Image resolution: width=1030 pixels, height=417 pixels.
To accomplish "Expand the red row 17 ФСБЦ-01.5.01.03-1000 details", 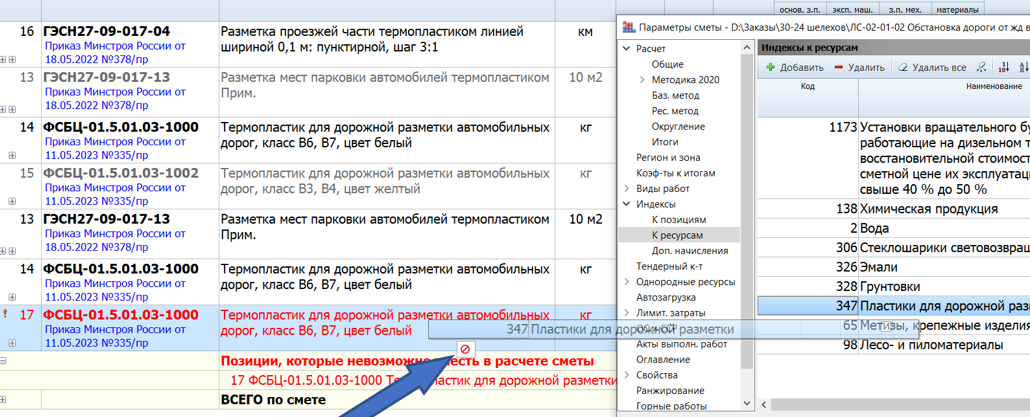I will click(x=12, y=343).
